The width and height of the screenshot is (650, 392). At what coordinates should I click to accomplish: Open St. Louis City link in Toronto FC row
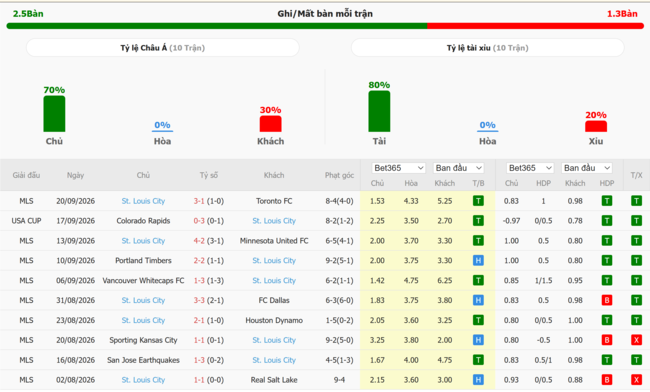143,201
